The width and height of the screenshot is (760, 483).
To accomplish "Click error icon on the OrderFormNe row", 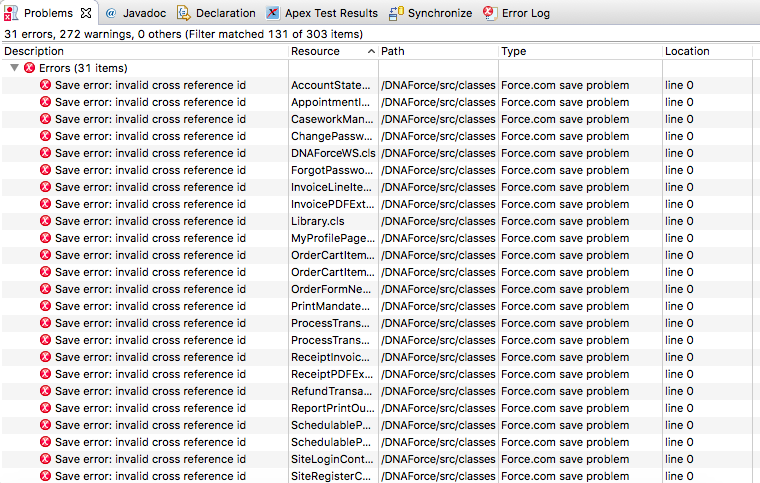I will [46, 289].
